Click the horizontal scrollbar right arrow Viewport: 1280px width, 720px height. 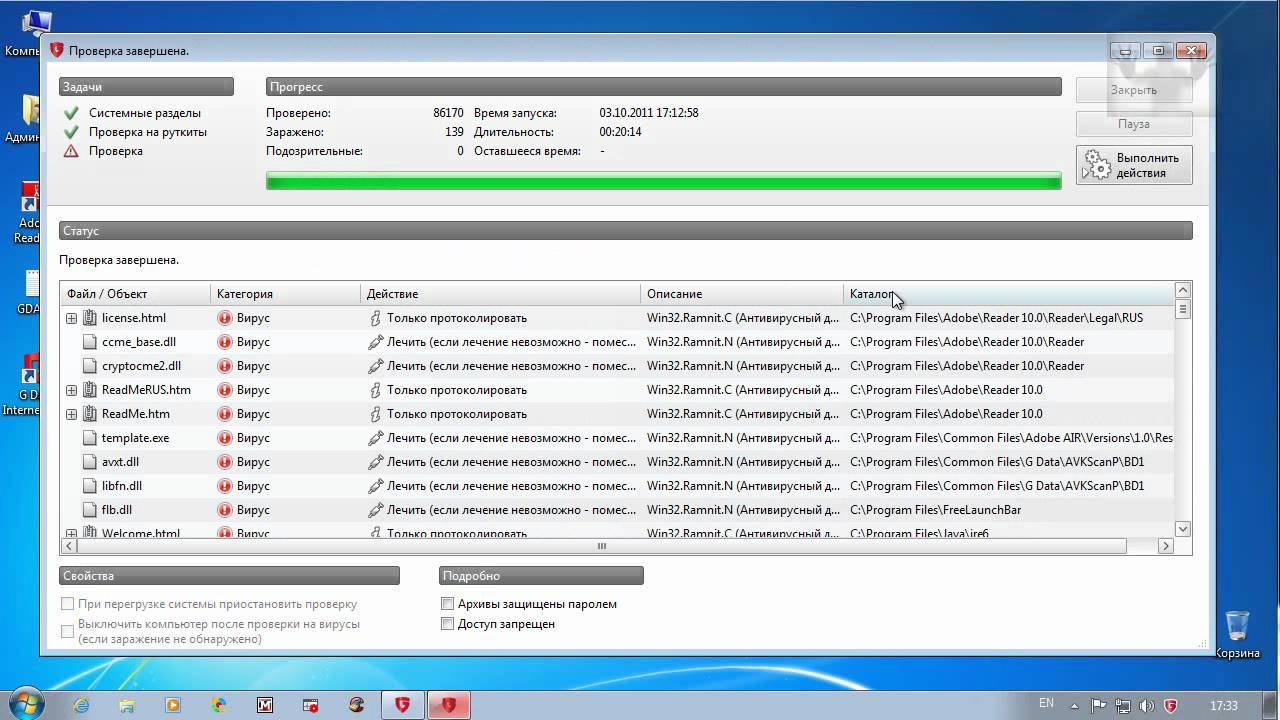(1165, 546)
